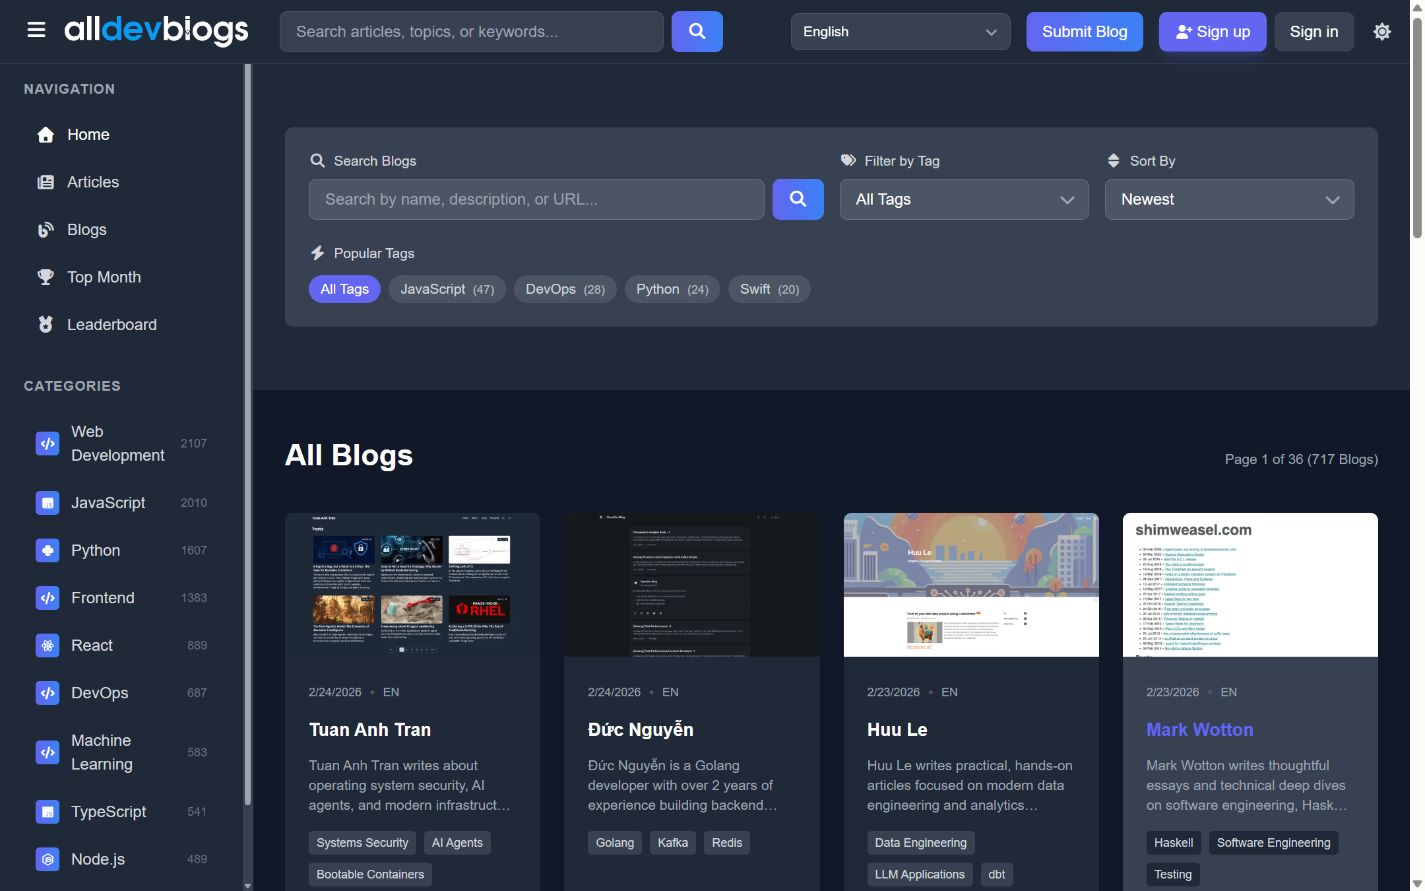1425x891 pixels.
Task: Click the React category icon
Action: tap(47, 645)
